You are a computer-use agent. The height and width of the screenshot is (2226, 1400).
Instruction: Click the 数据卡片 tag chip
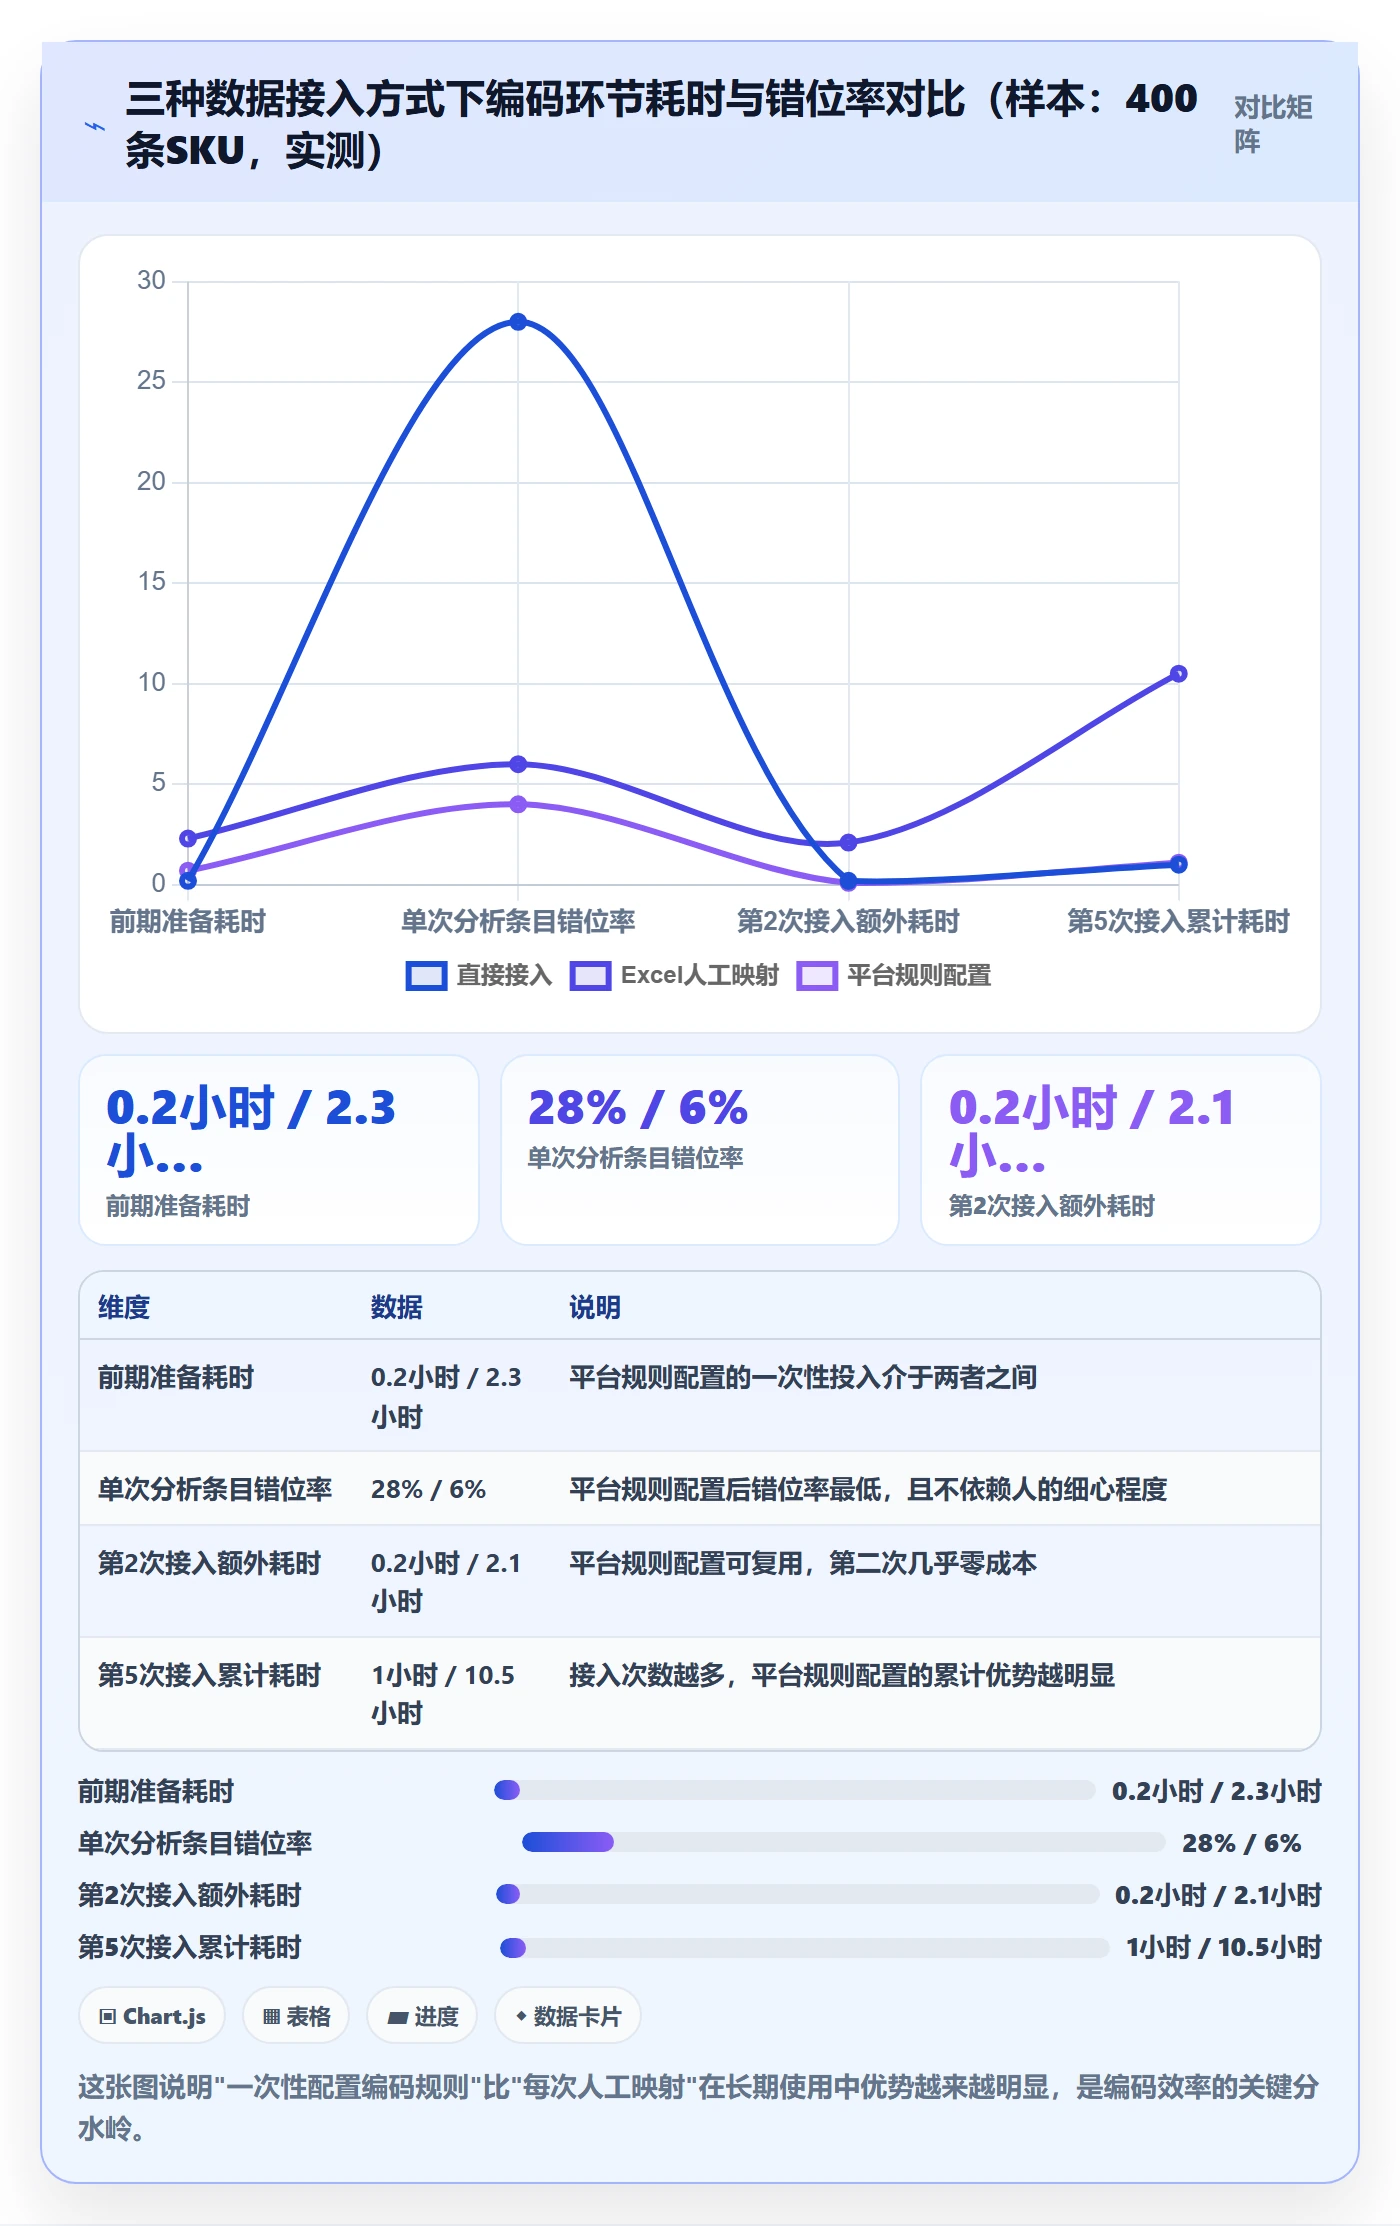(x=568, y=2016)
